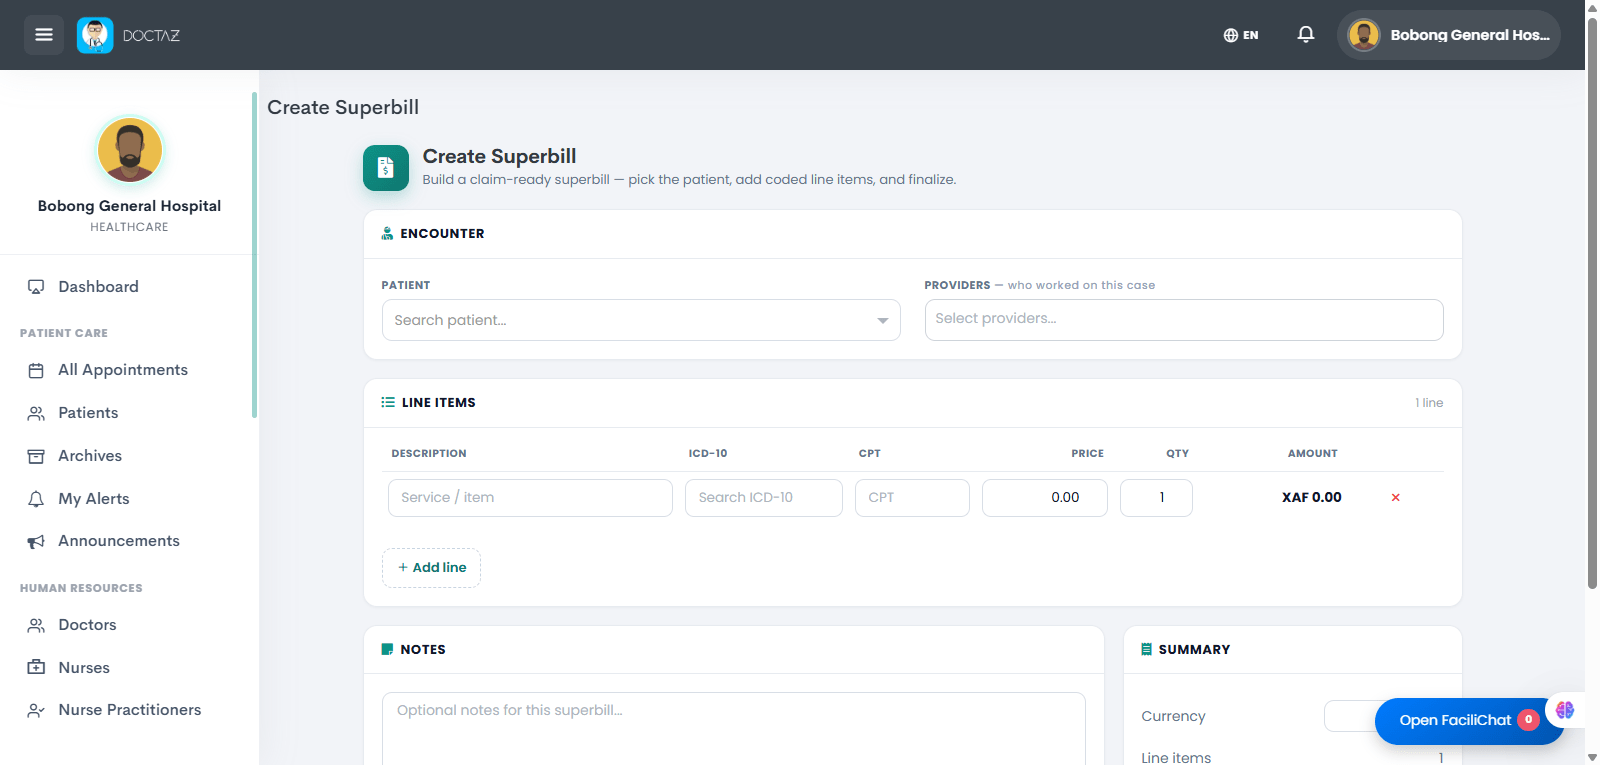The width and height of the screenshot is (1600, 765).
Task: Click the sidebar hospital profile avatar
Action: [x=130, y=150]
